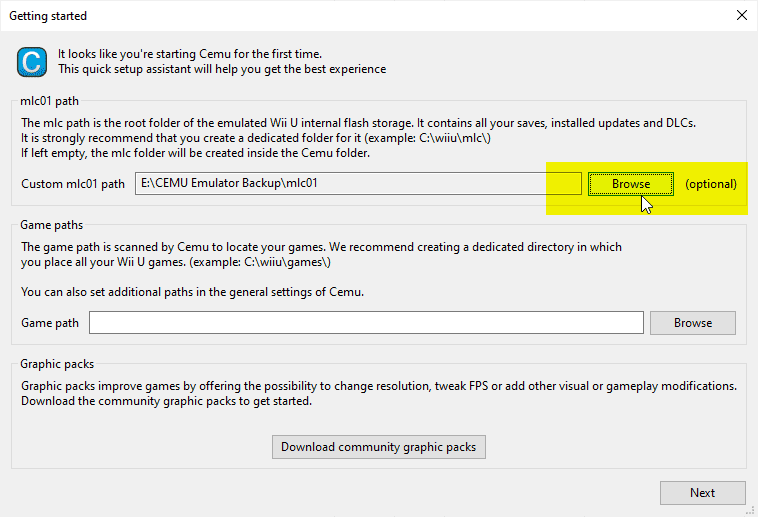Click the graphic packs description text
The image size is (758, 517).
tap(378, 393)
